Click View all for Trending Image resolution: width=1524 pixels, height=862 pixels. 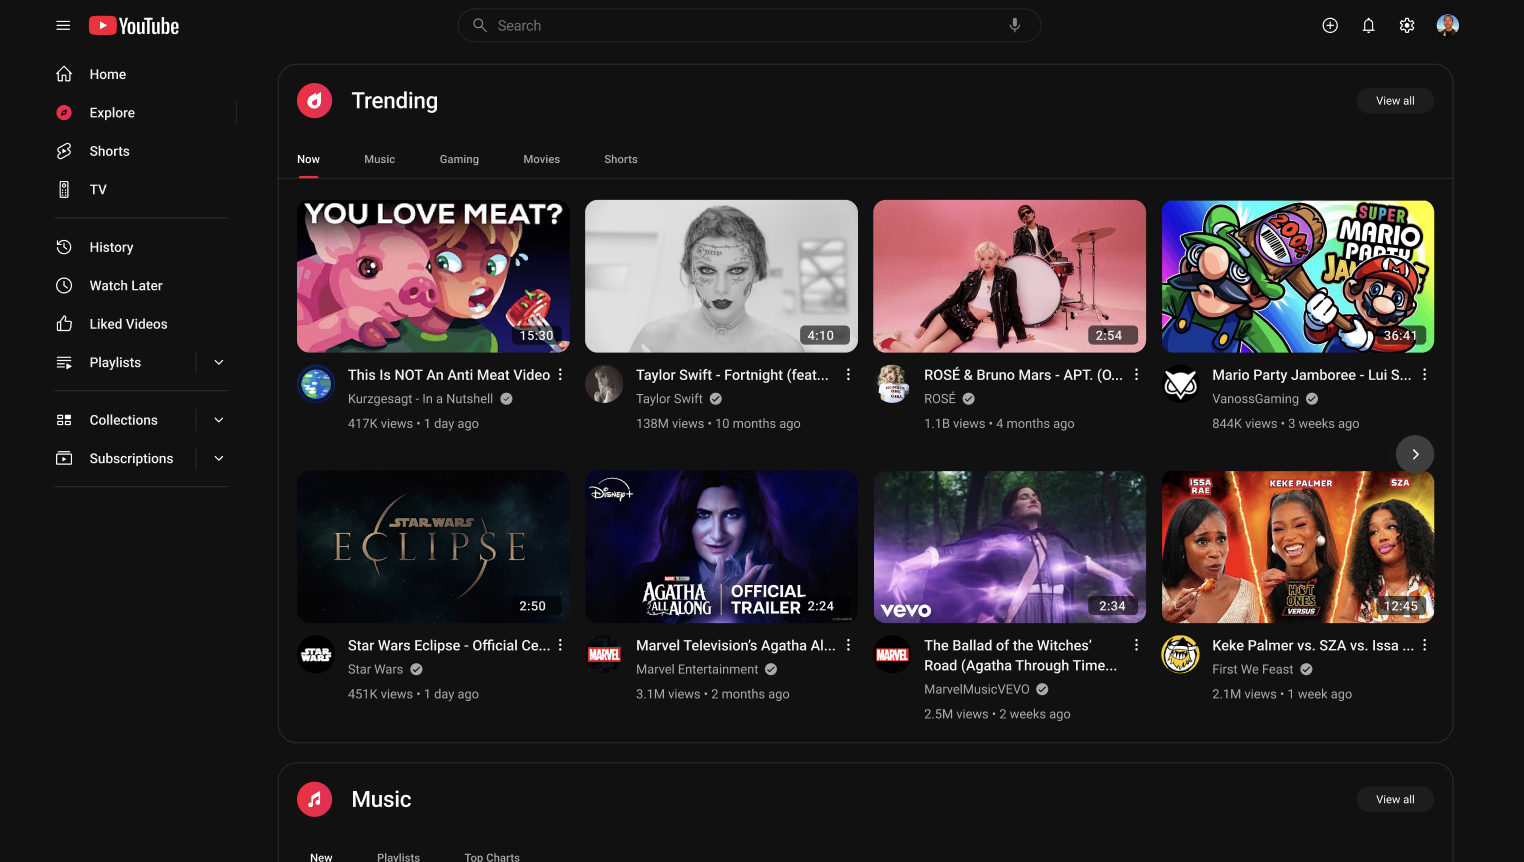click(x=1395, y=100)
